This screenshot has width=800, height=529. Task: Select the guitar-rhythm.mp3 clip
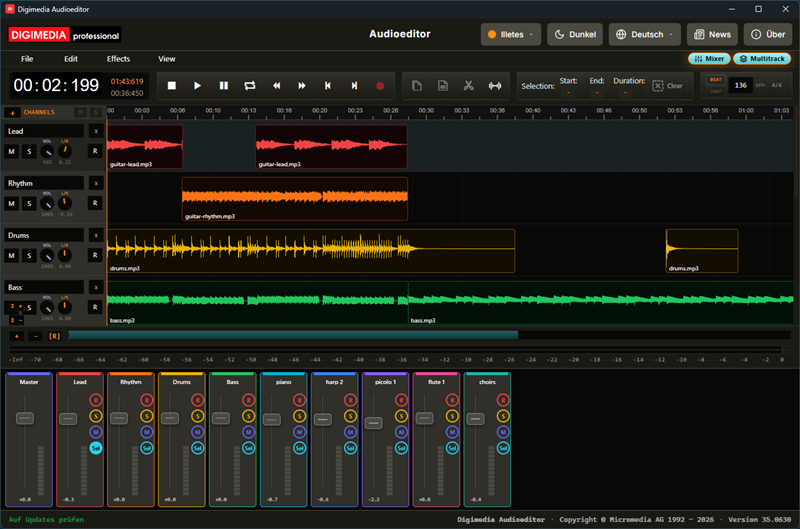(295, 199)
